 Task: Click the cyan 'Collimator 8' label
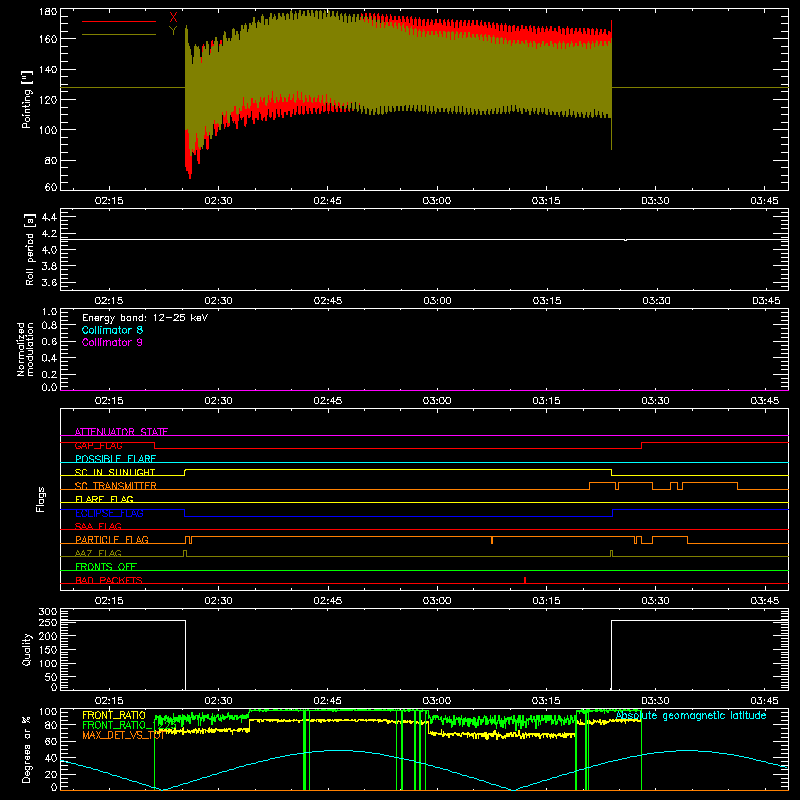point(112,330)
